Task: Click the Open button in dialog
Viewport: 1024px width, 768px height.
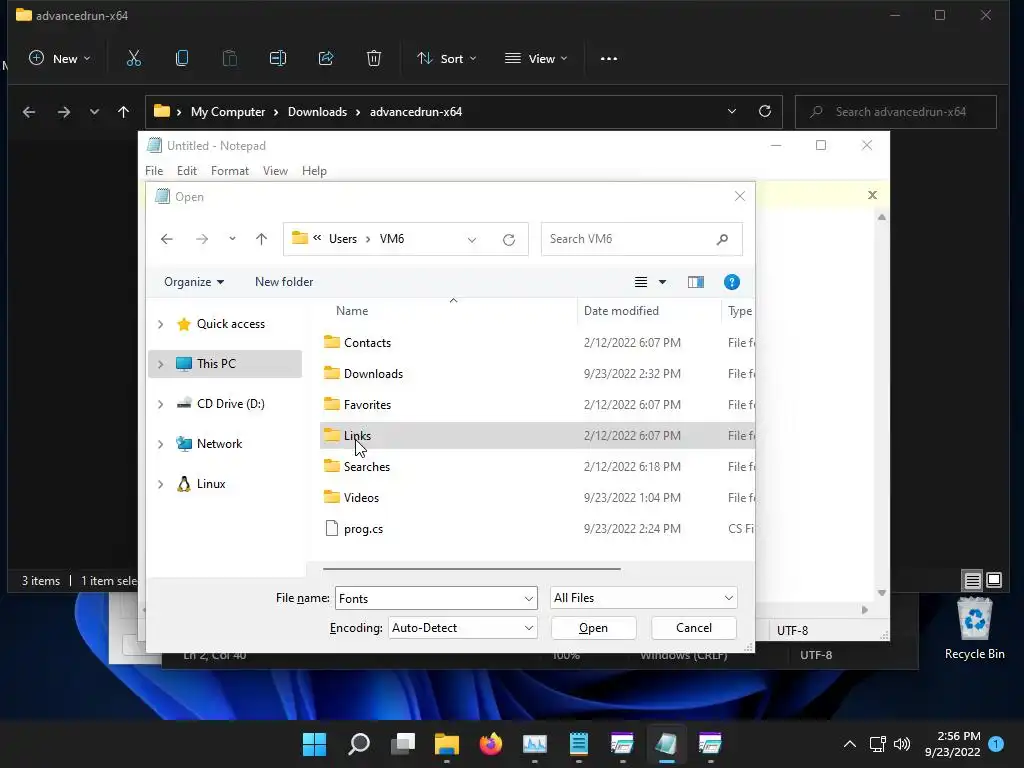Action: tap(594, 628)
